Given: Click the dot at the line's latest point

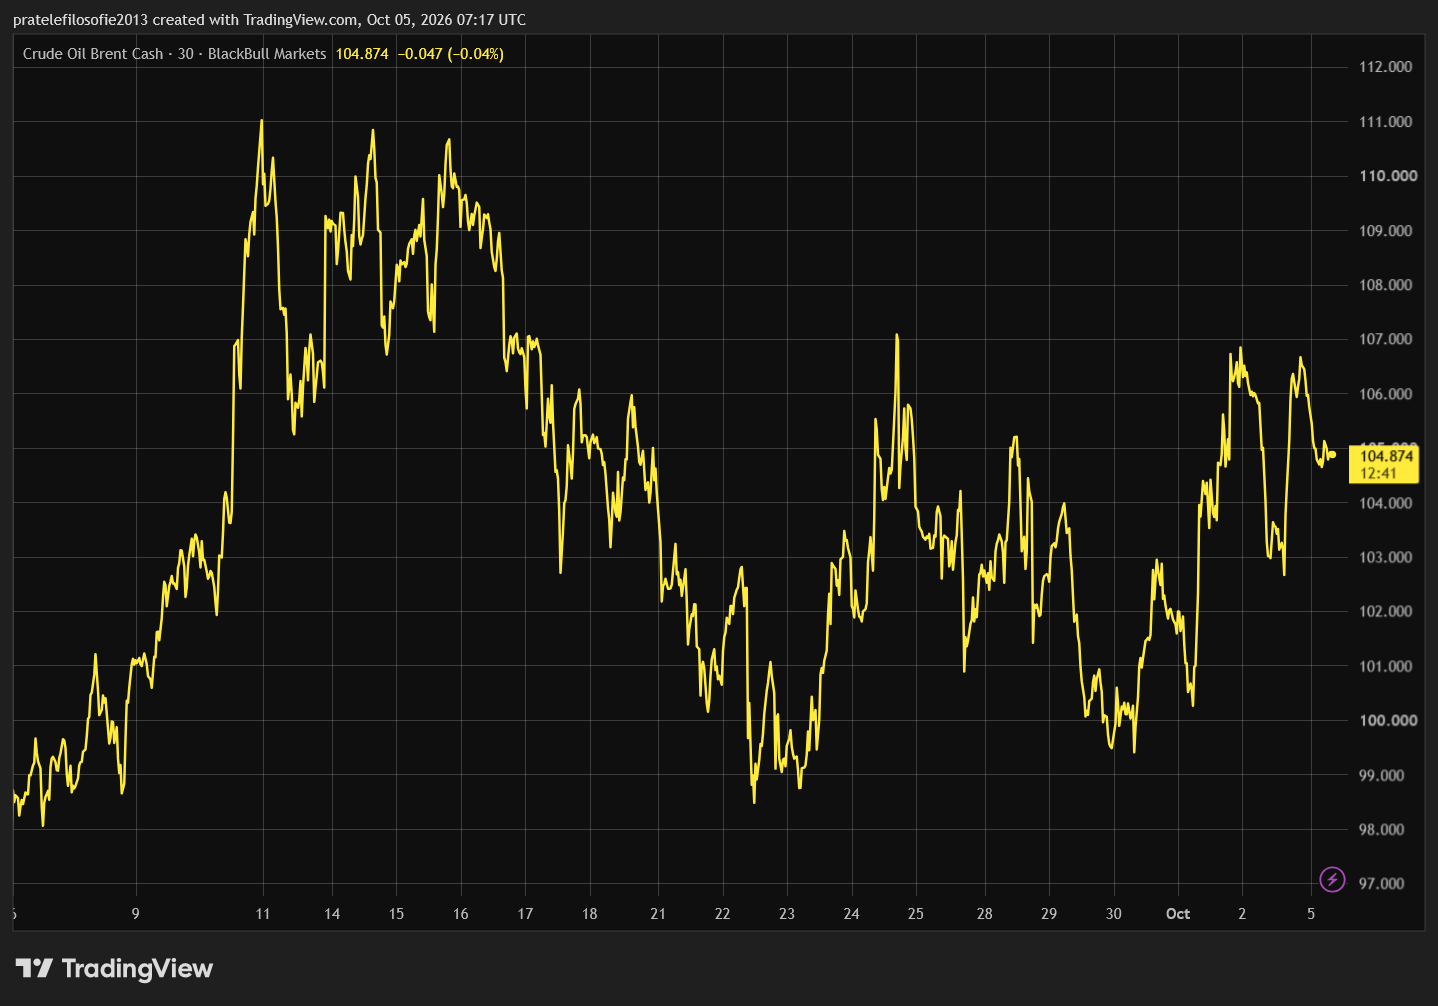Looking at the screenshot, I should [1332, 455].
